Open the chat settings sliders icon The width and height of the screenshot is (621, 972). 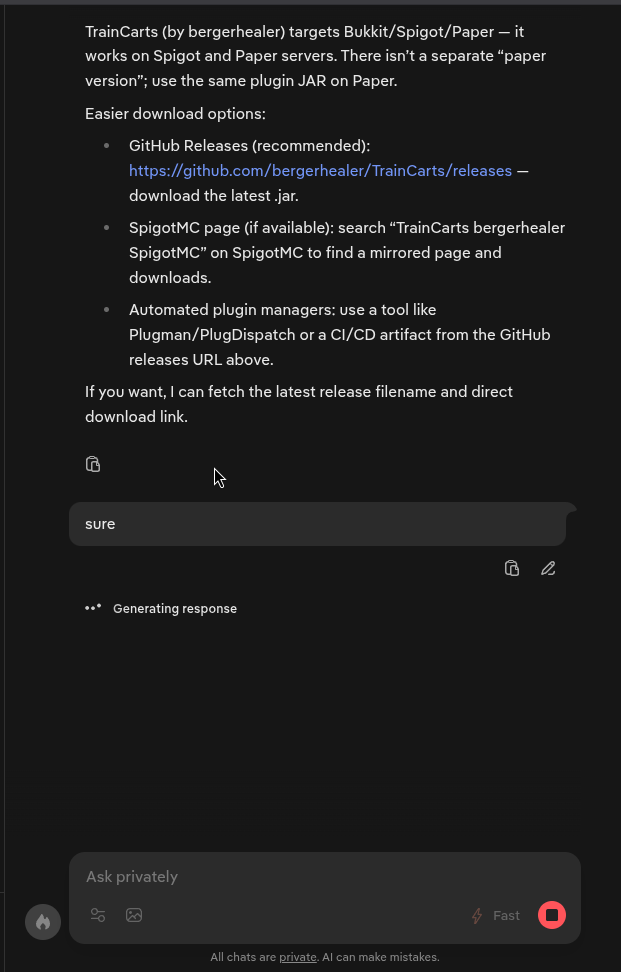pos(98,915)
